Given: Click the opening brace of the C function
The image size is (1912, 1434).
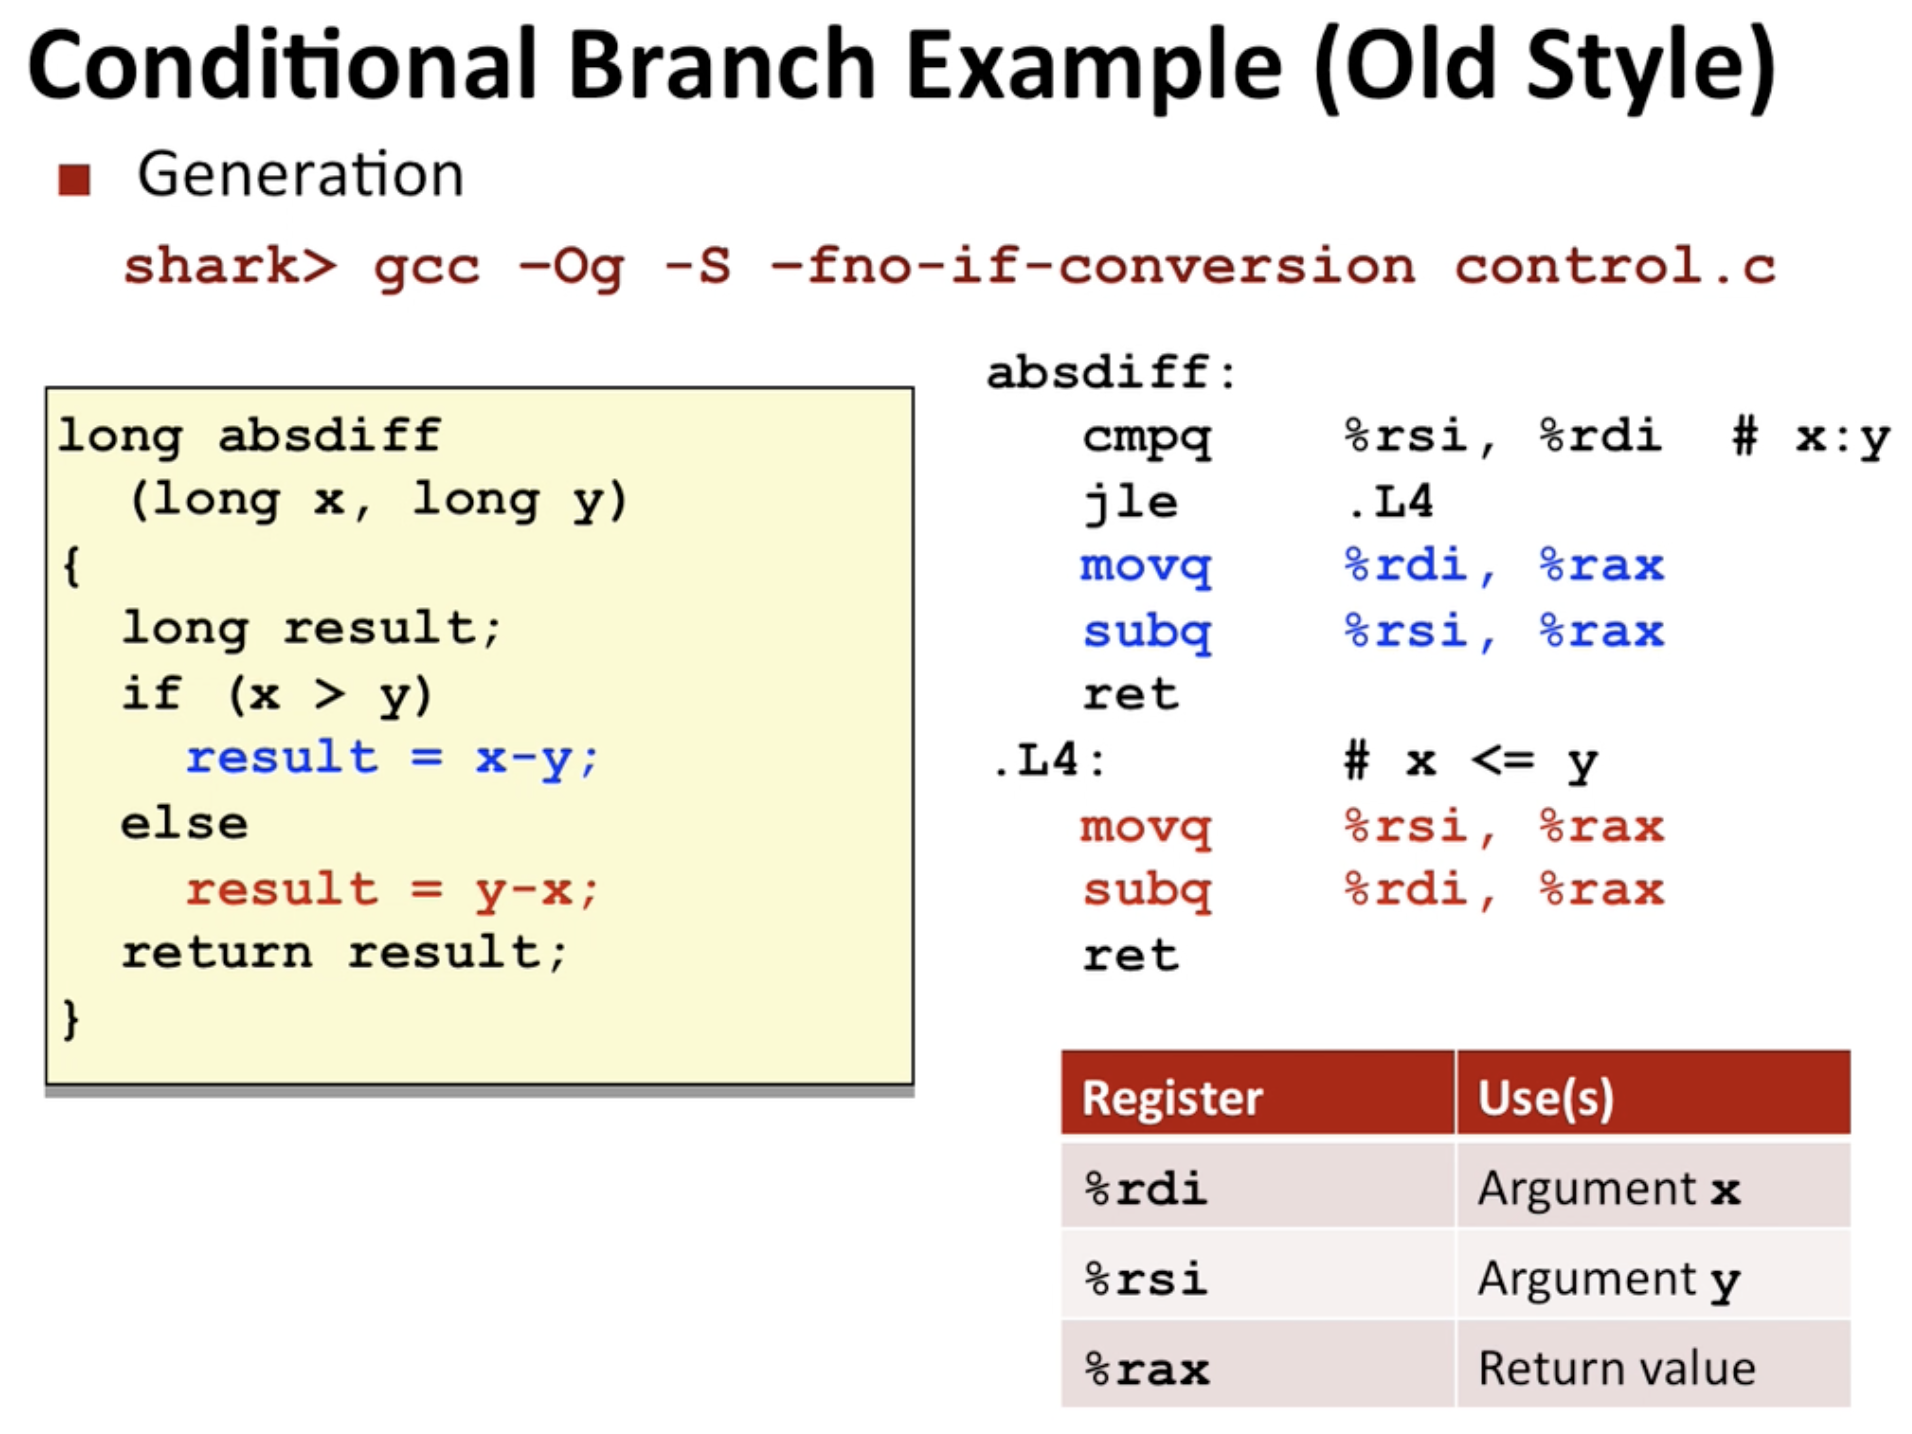Looking at the screenshot, I should pos(71,566).
